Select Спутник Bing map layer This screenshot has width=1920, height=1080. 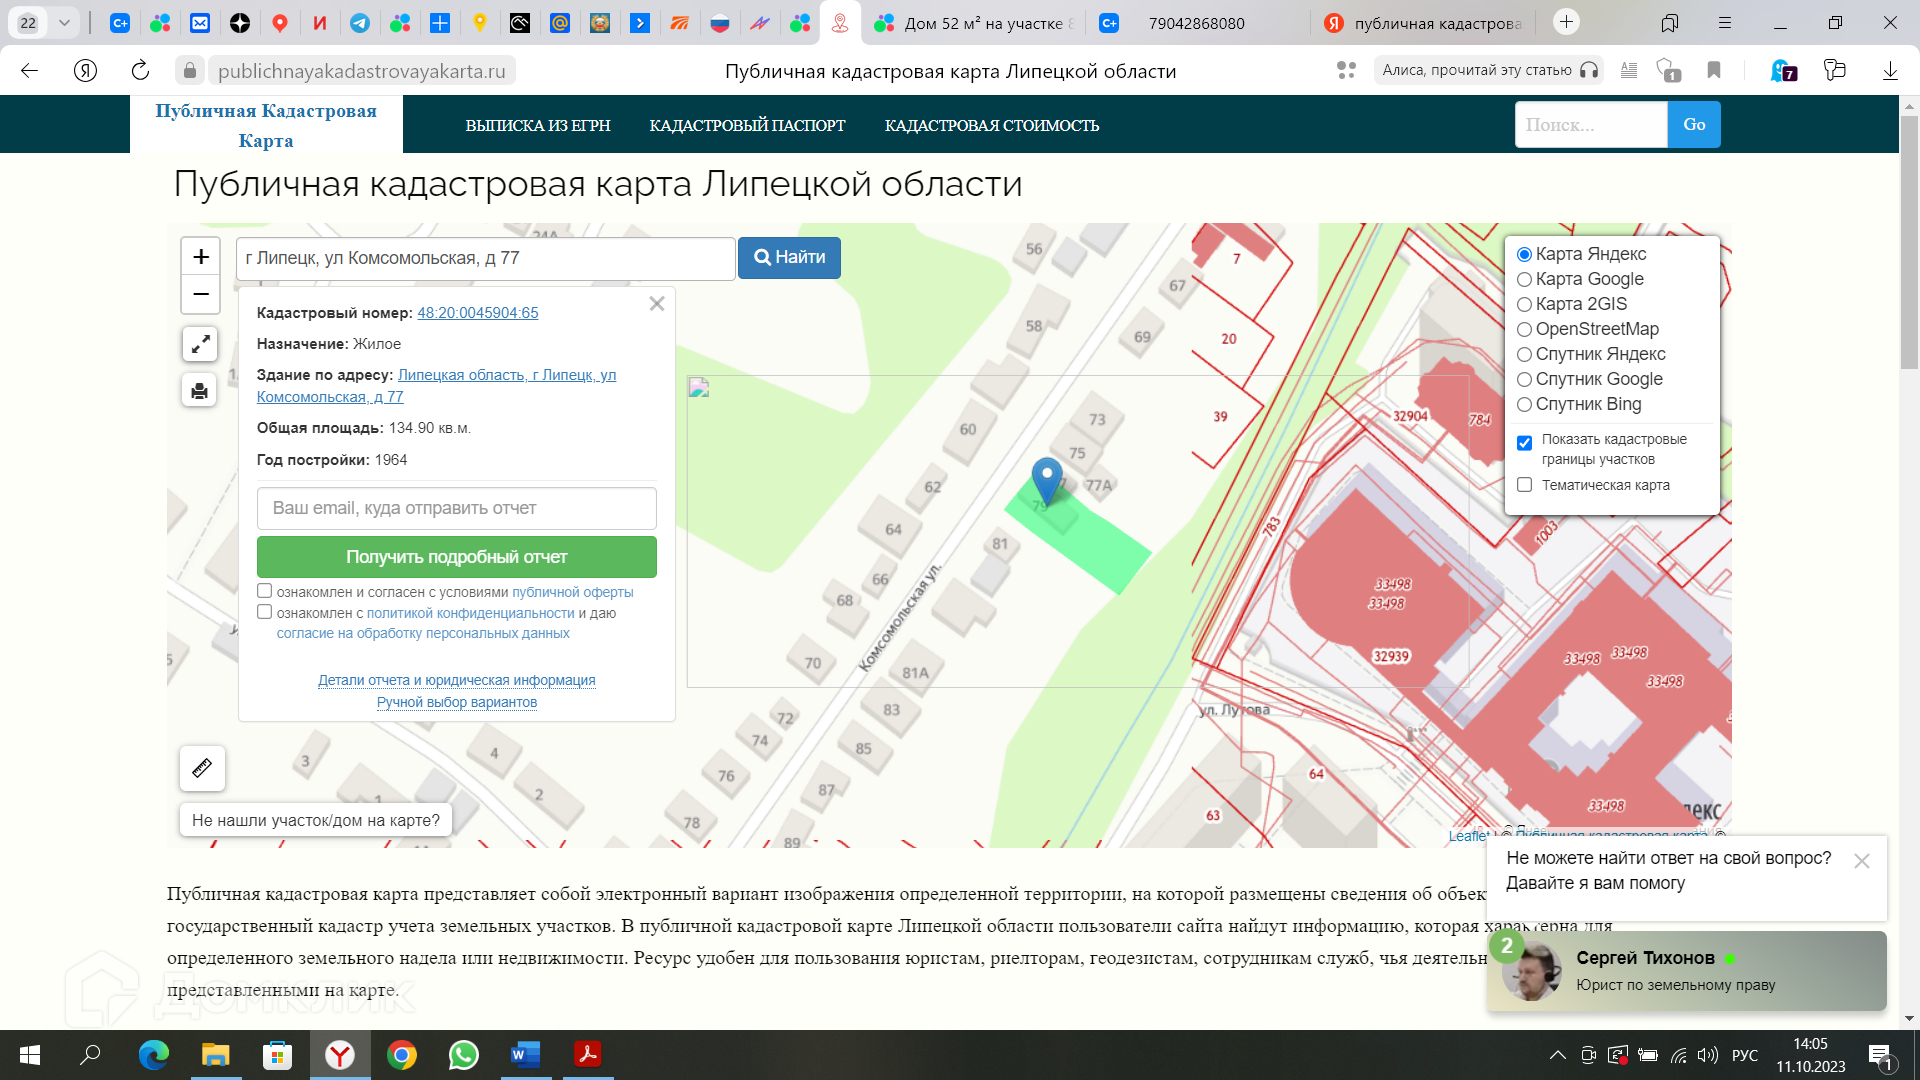1524,405
